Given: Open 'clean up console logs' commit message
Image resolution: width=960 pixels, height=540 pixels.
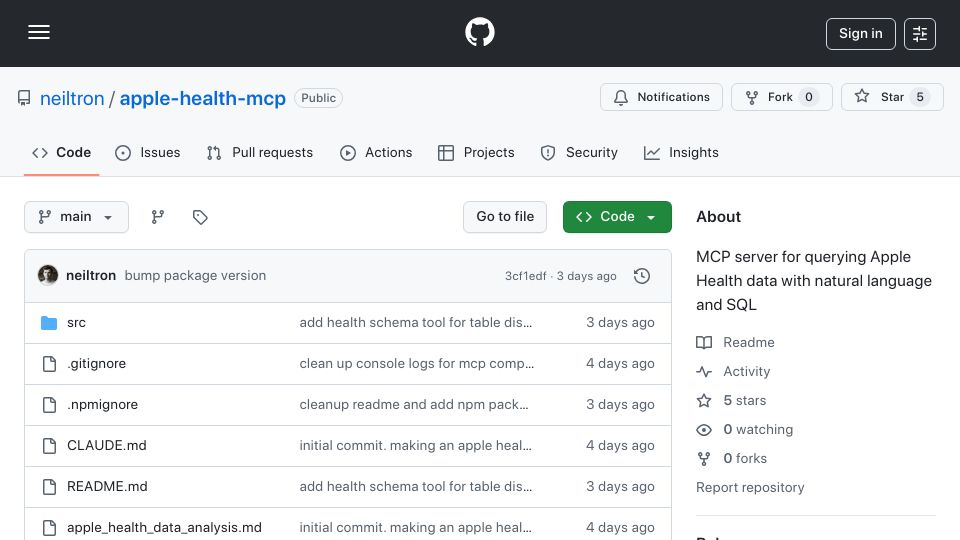Looking at the screenshot, I should [416, 364].
